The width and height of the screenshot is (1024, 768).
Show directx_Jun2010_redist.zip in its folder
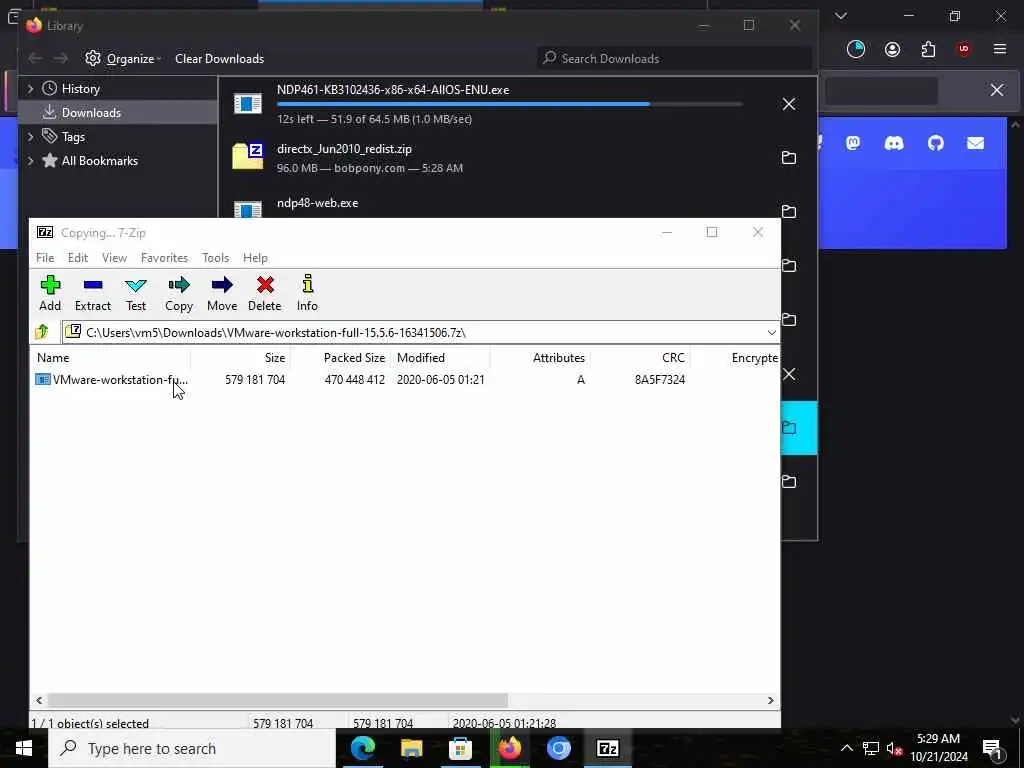click(x=789, y=157)
